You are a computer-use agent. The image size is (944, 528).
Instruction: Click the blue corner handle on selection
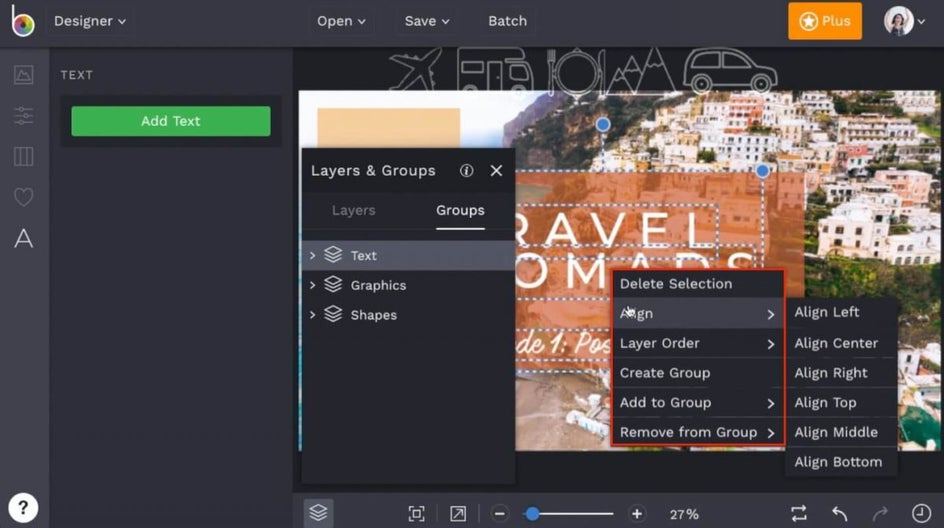tap(762, 170)
